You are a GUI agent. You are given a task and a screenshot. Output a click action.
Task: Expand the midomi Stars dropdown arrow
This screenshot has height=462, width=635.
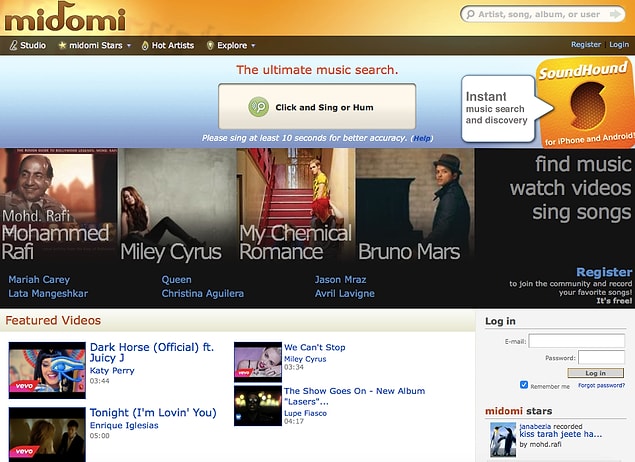pos(129,46)
